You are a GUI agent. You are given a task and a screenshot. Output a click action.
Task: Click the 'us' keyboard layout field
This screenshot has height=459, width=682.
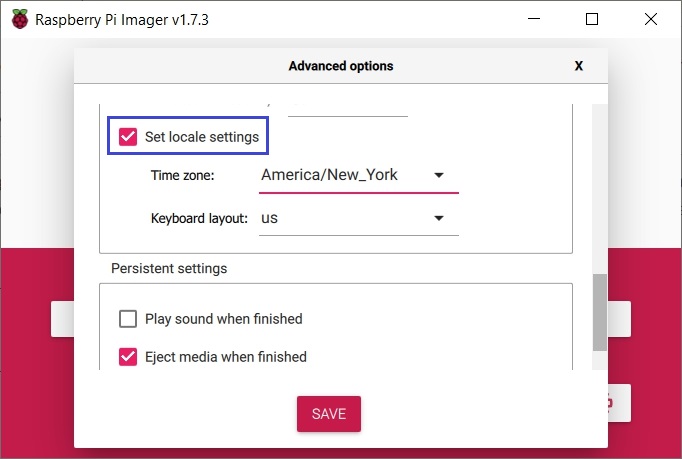pos(340,218)
